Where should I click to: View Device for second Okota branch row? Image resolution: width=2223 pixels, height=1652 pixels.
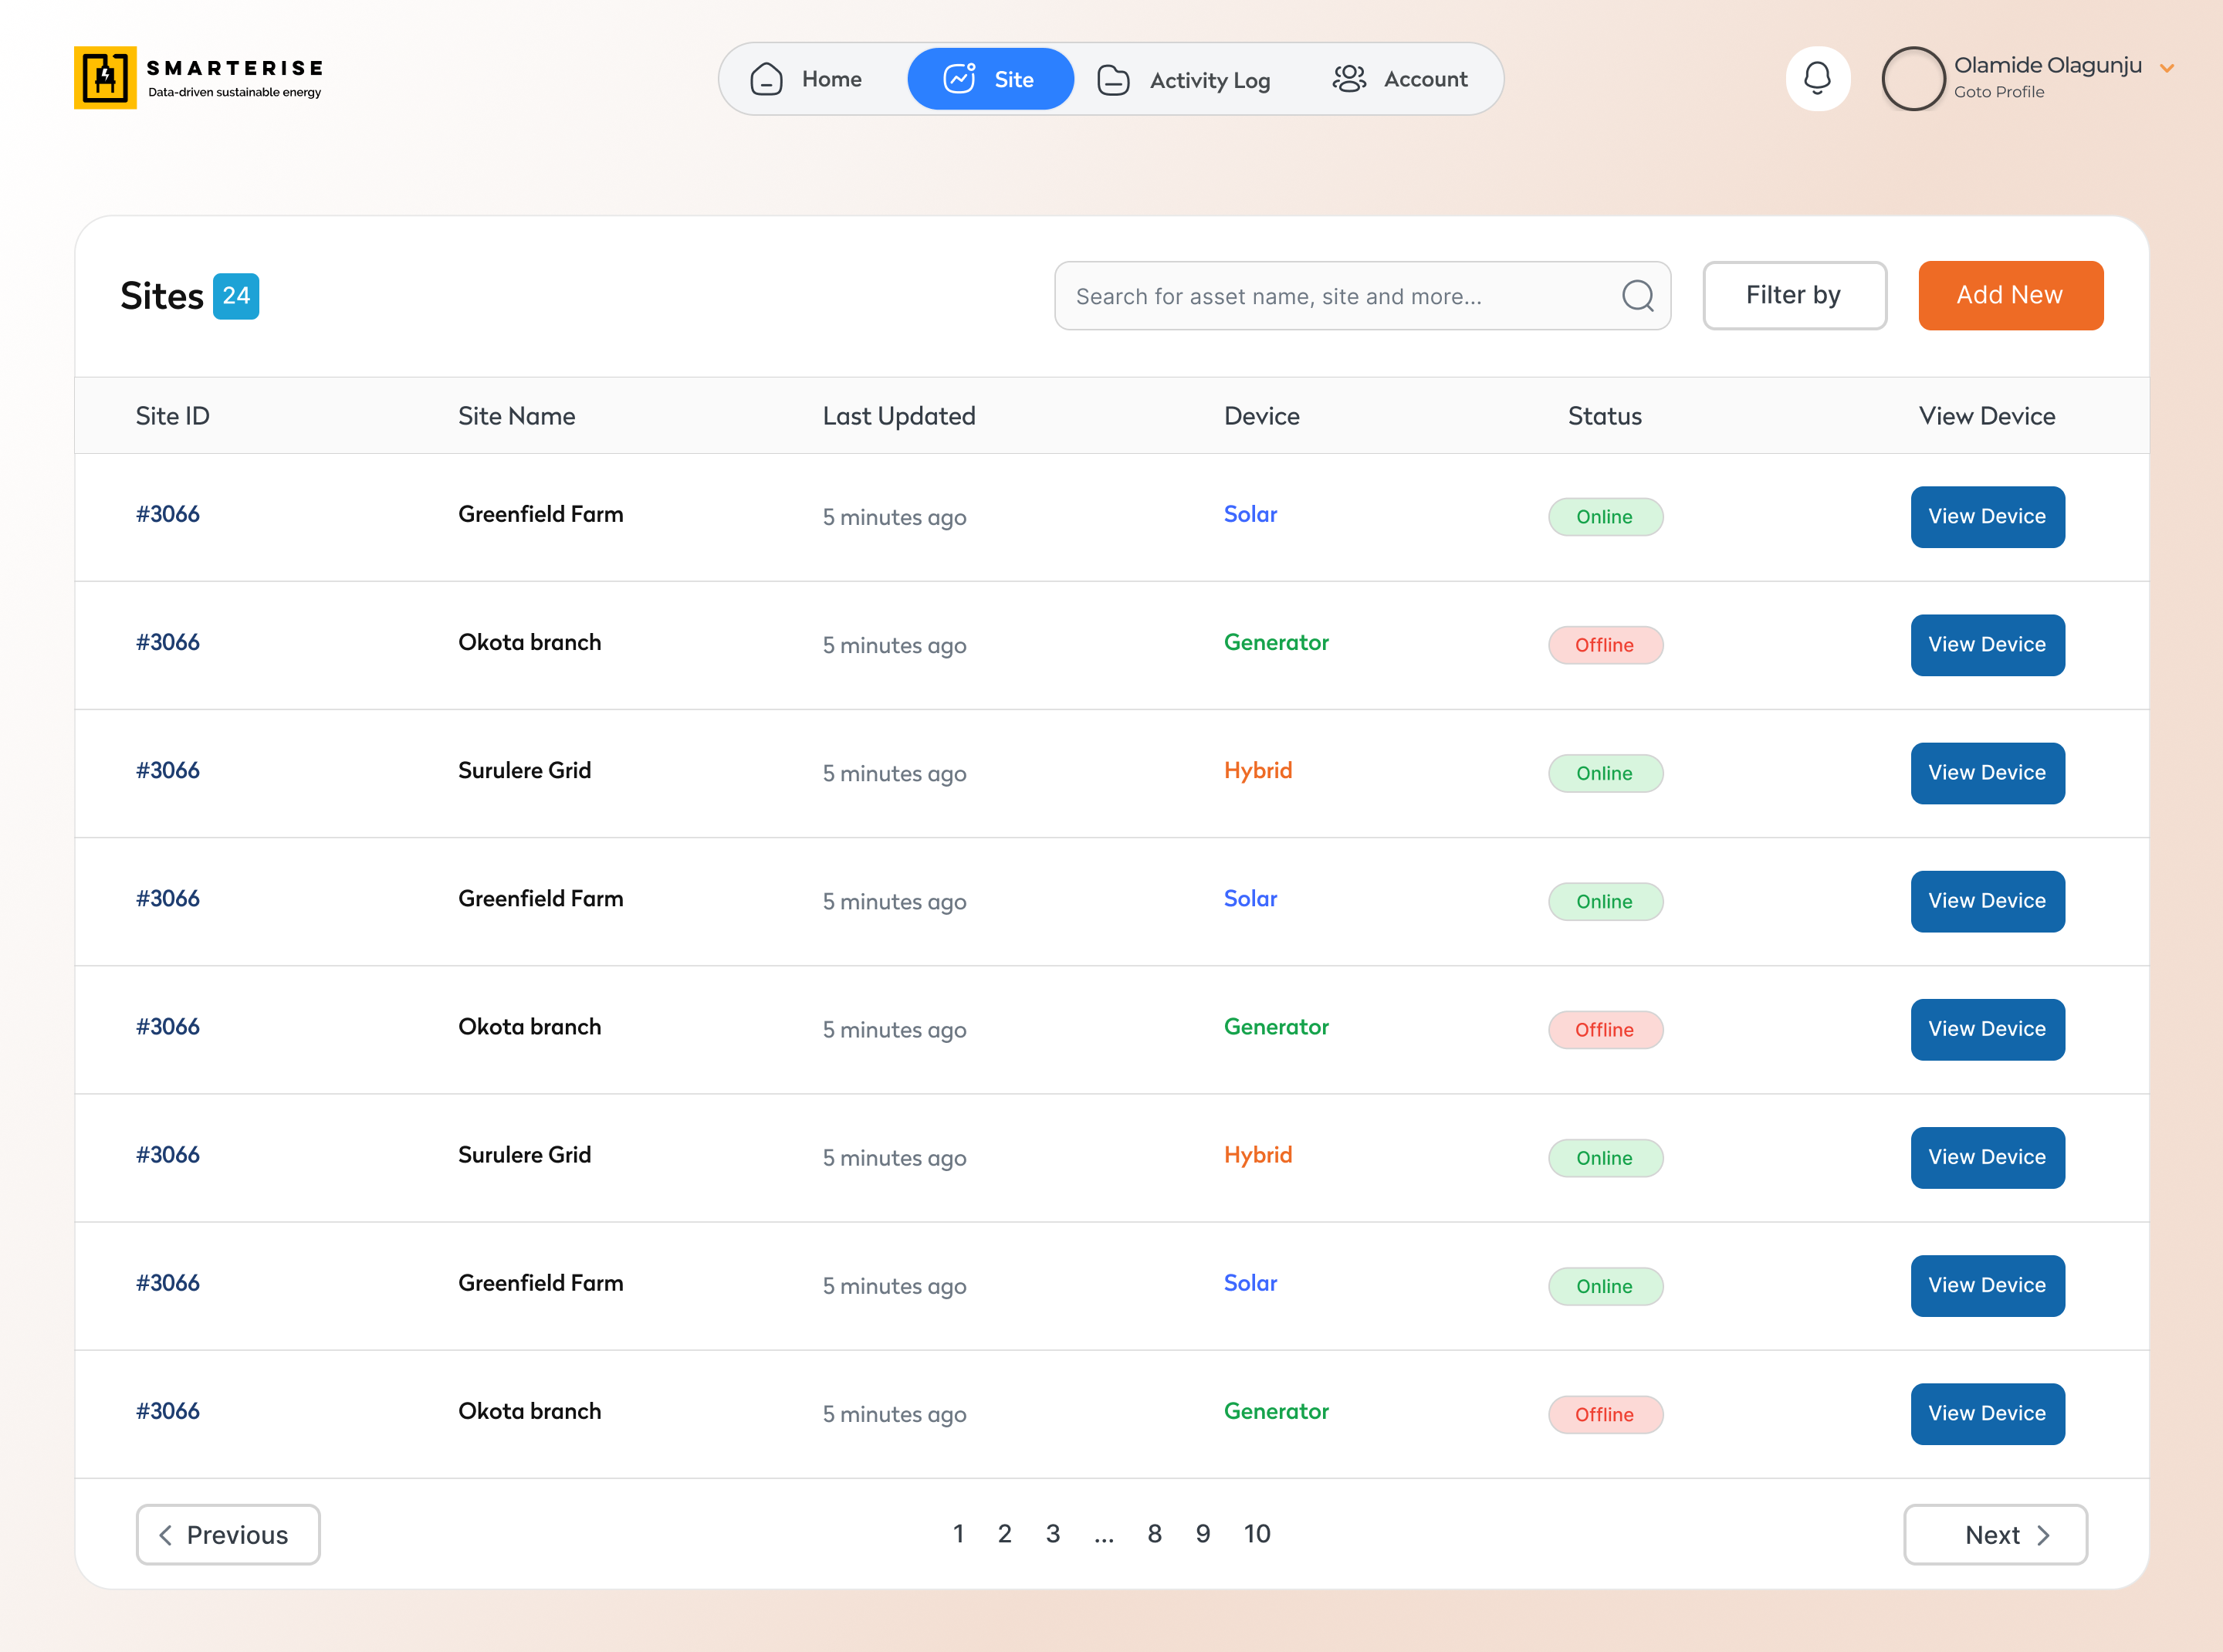[x=1987, y=1029]
